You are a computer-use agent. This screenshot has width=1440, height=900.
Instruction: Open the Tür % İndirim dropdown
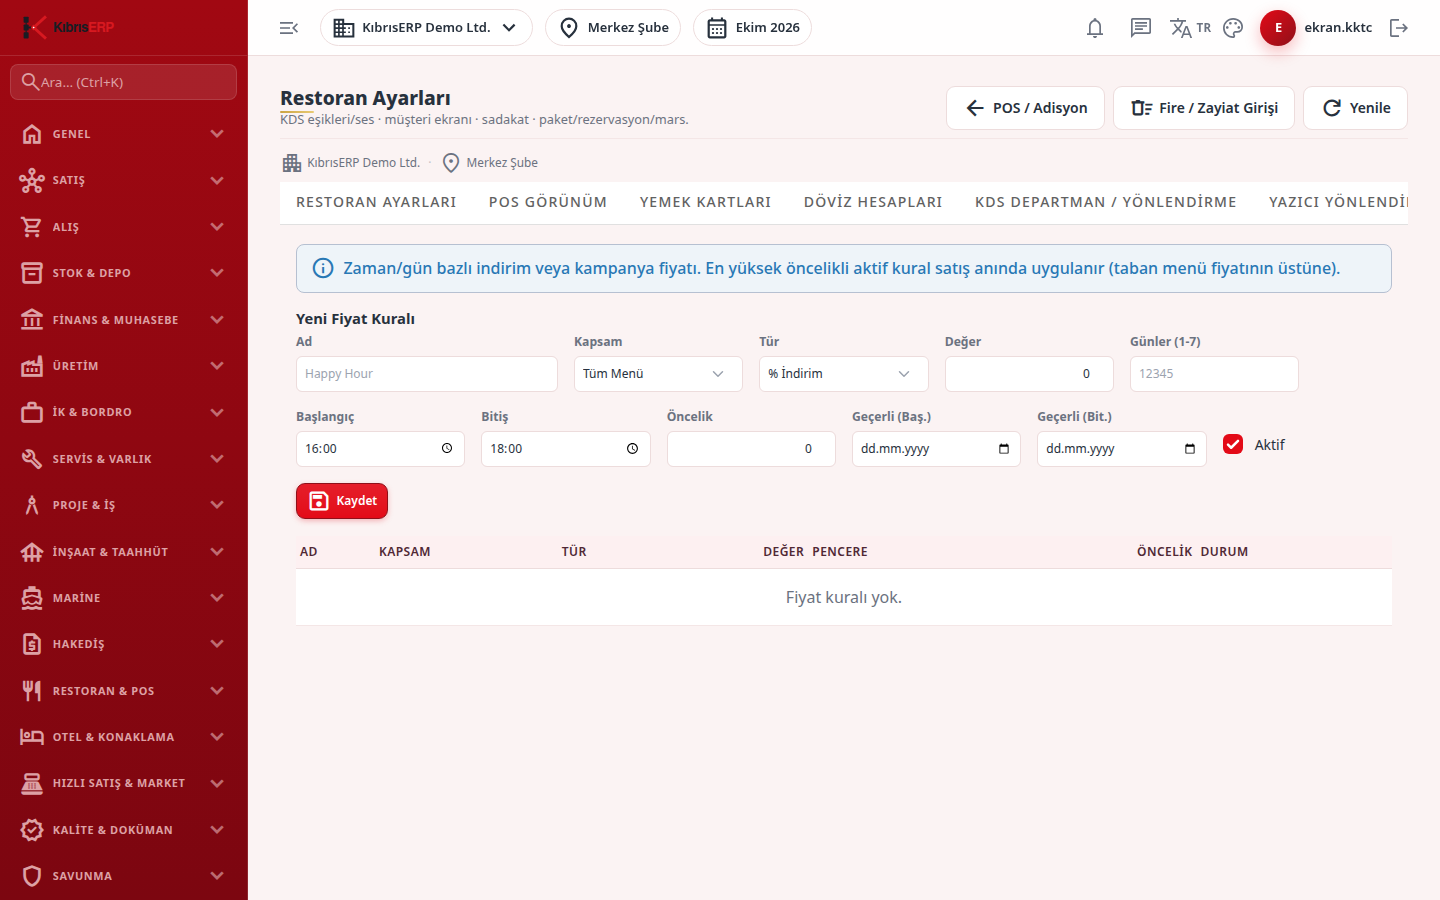coord(843,374)
